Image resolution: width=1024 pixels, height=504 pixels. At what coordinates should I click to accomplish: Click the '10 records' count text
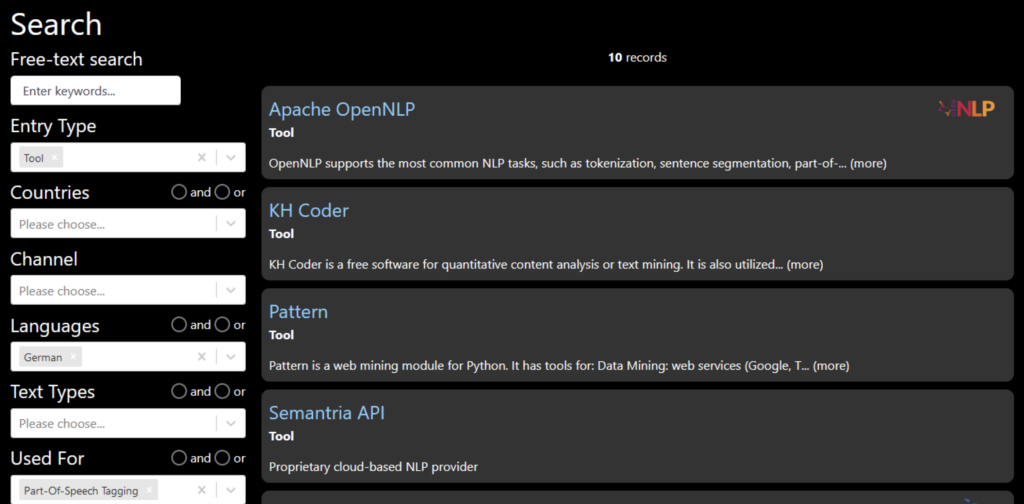click(x=637, y=57)
